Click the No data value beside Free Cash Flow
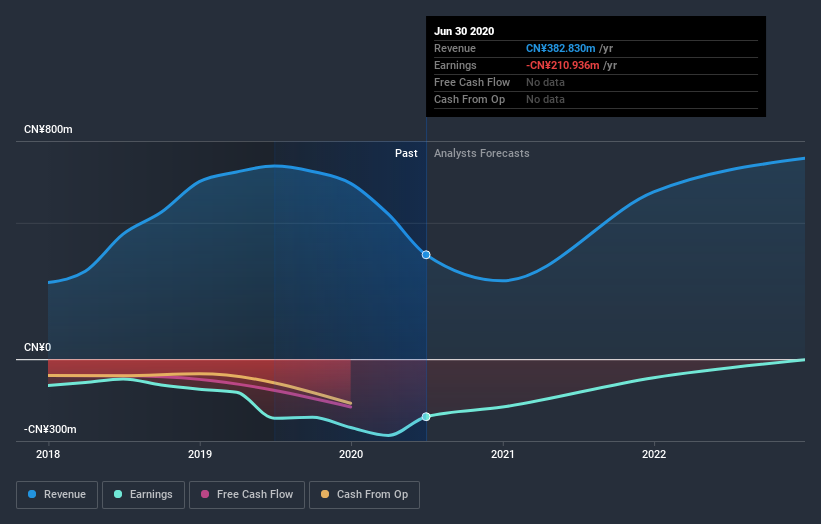821x524 pixels. point(546,83)
